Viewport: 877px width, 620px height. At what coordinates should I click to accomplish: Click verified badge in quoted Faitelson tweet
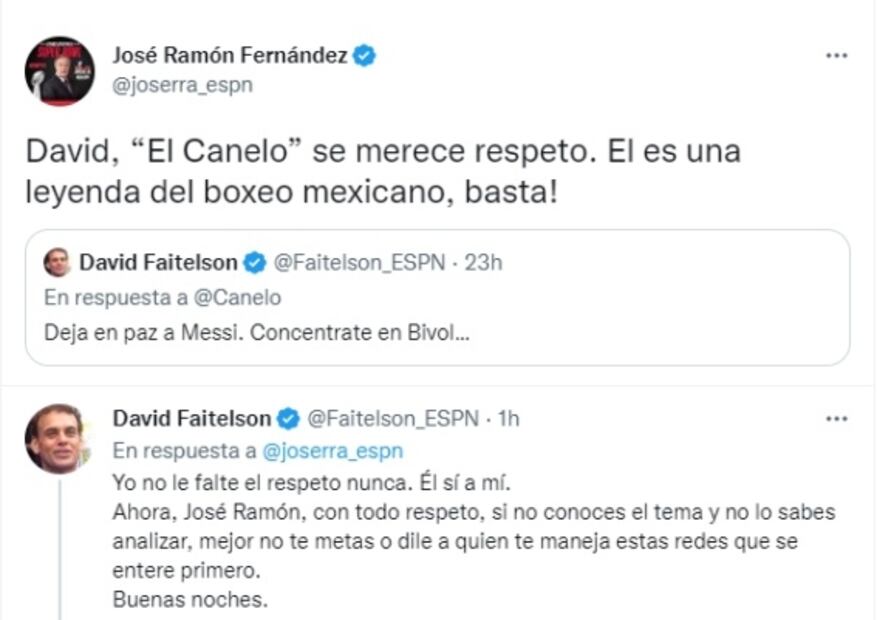255,263
